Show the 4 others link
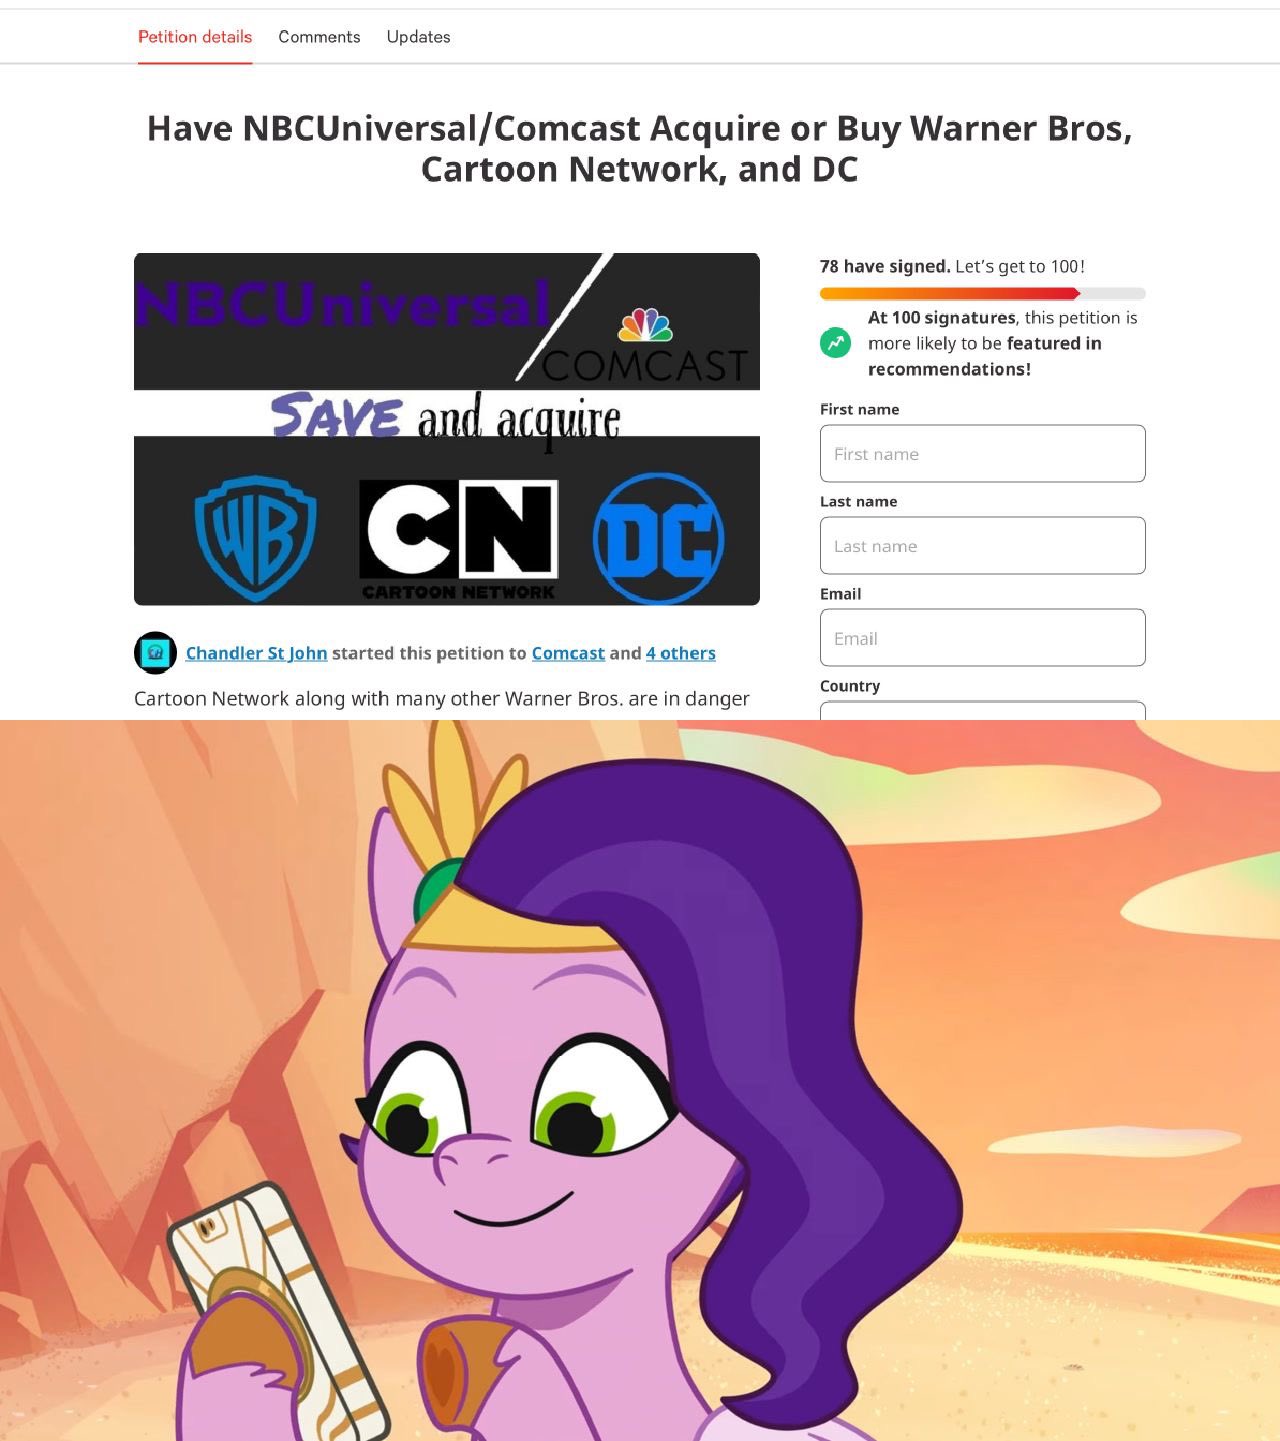This screenshot has height=1441, width=1280. [681, 653]
